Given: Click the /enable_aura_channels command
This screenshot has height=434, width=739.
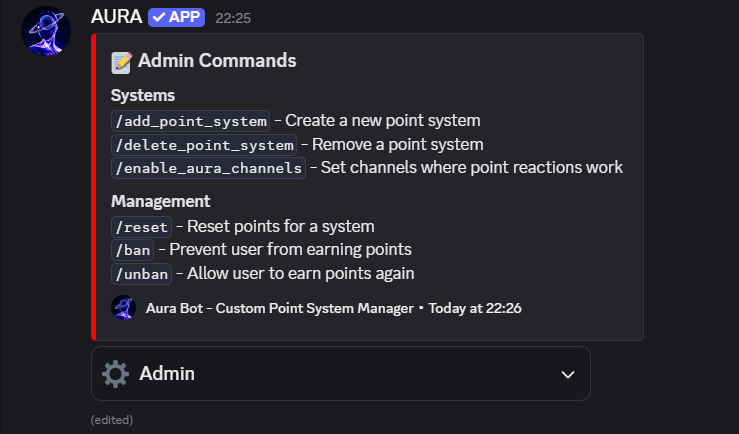Looking at the screenshot, I should point(208,168).
